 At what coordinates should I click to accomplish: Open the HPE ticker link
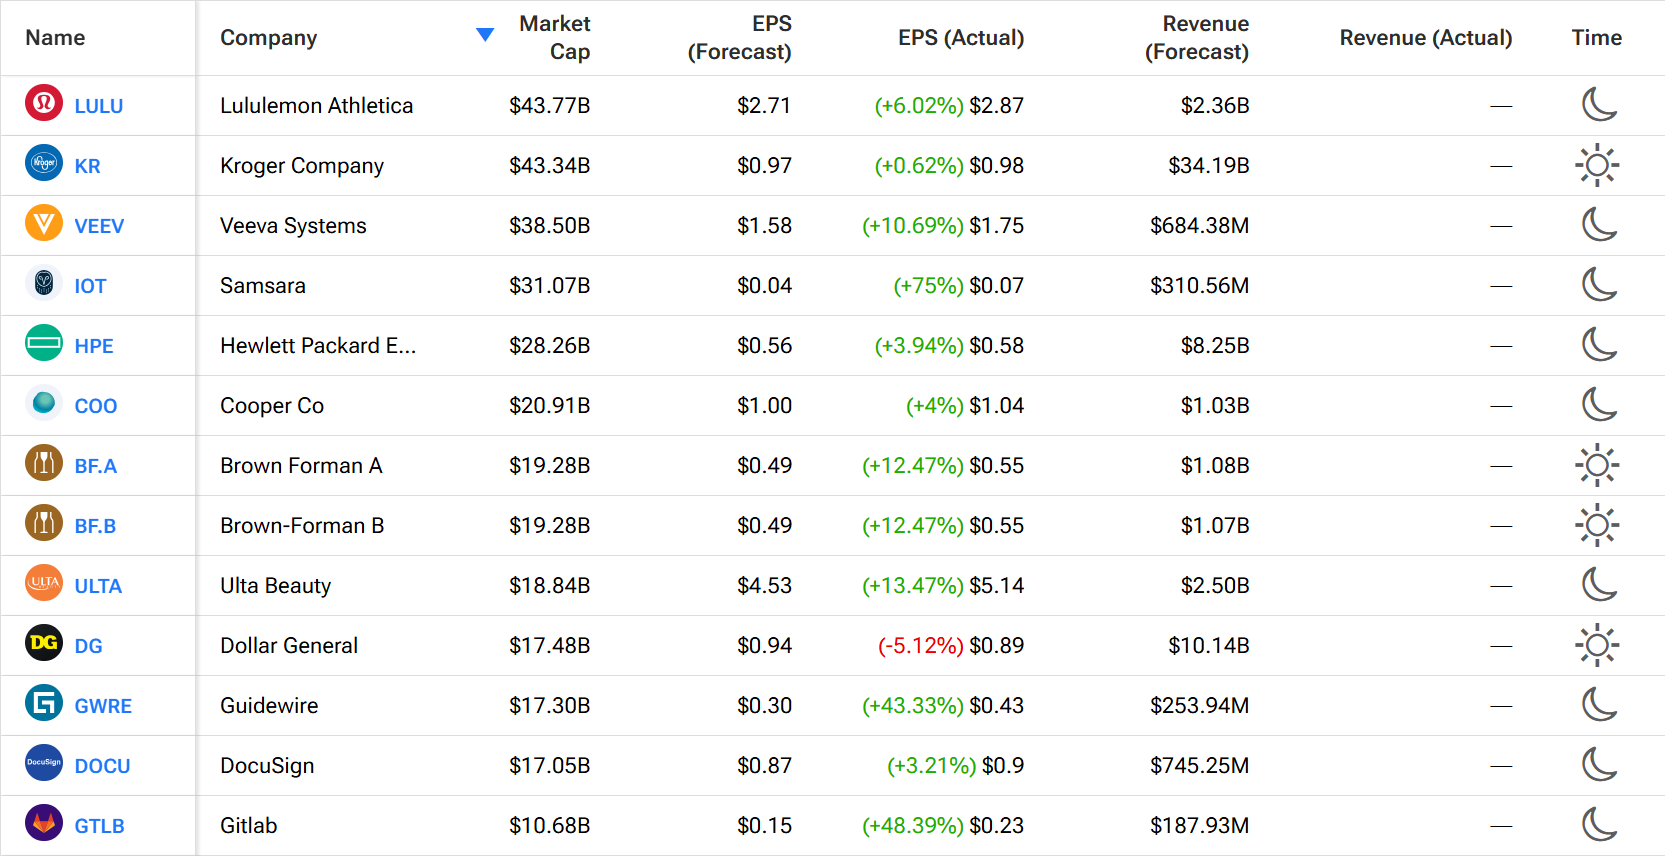click(x=94, y=346)
